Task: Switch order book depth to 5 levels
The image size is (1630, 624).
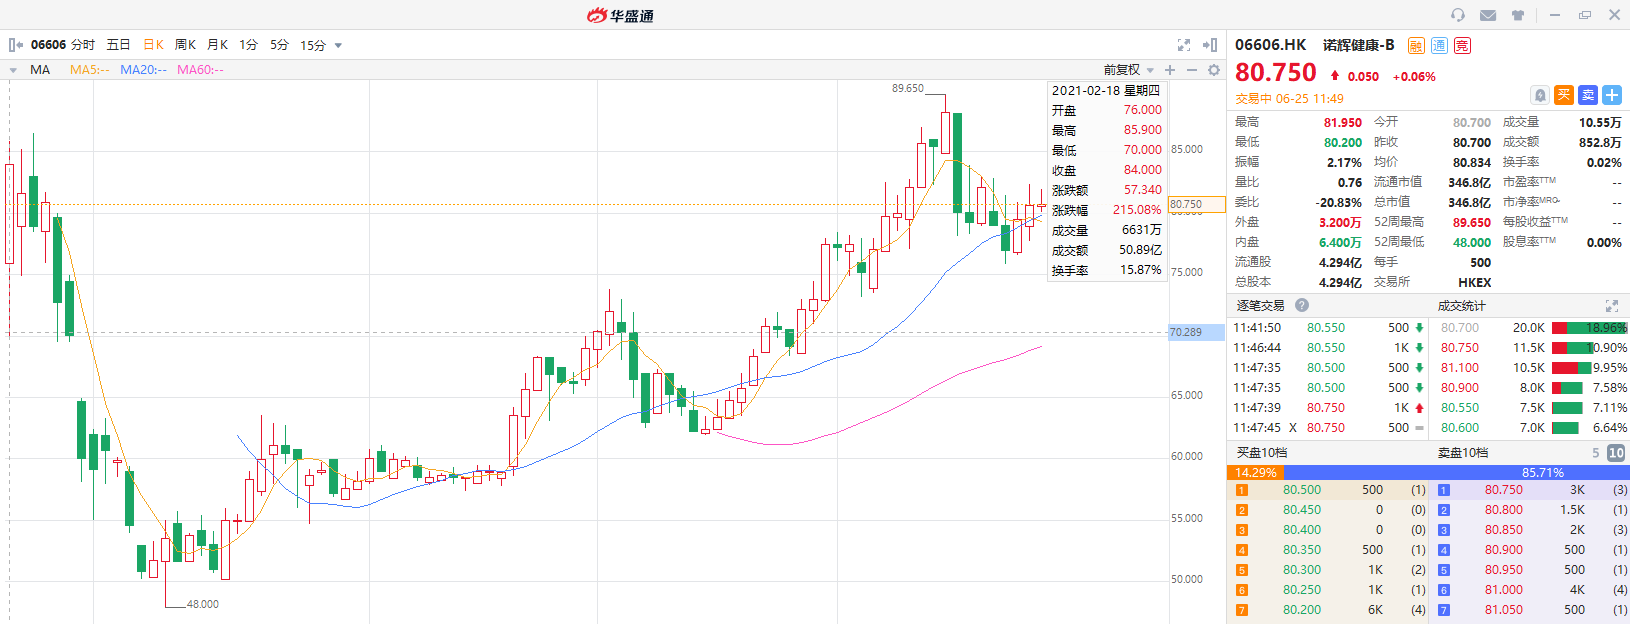Action: [x=1596, y=453]
